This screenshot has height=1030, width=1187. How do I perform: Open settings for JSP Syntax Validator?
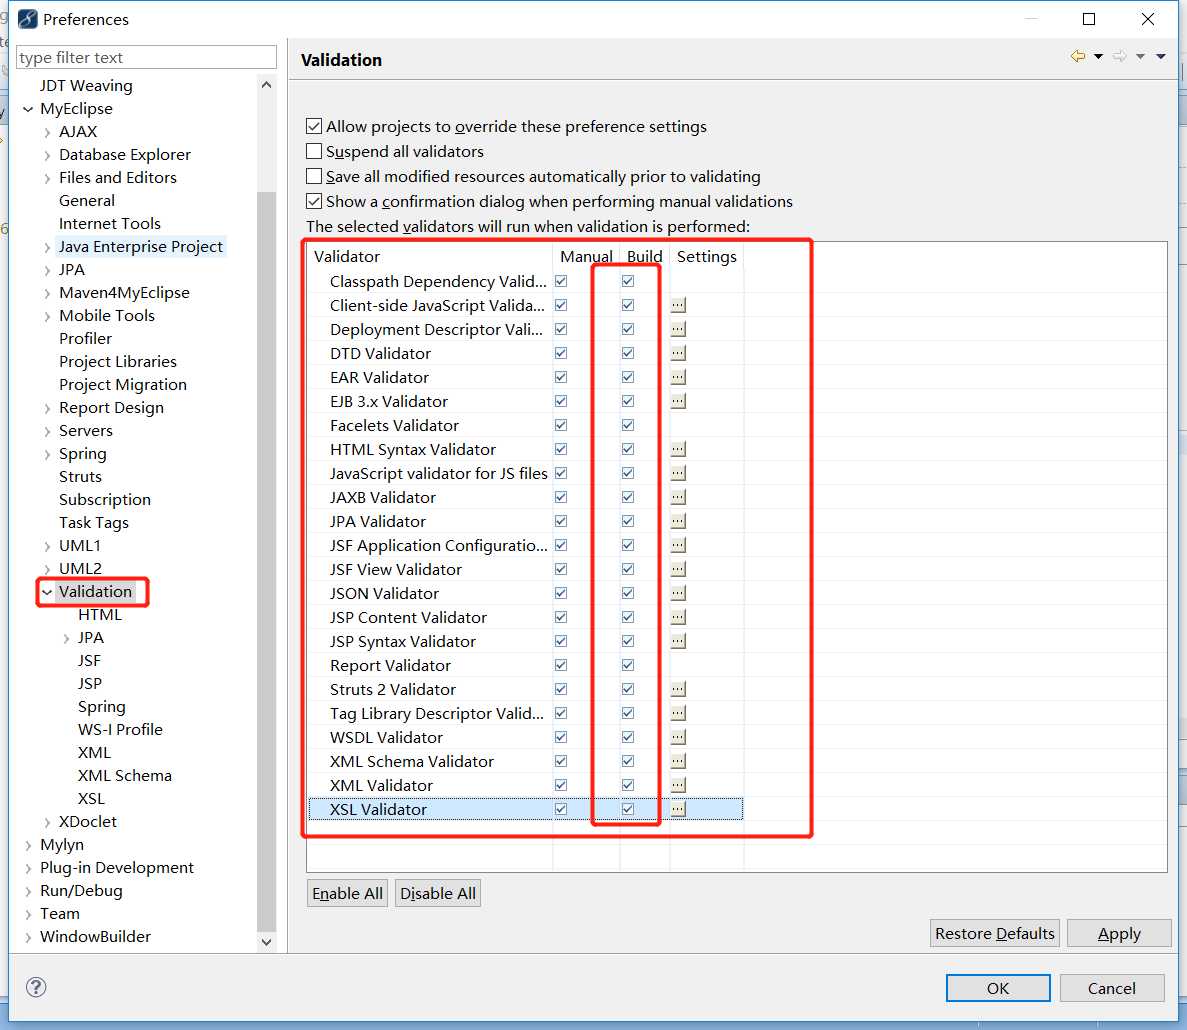point(678,641)
